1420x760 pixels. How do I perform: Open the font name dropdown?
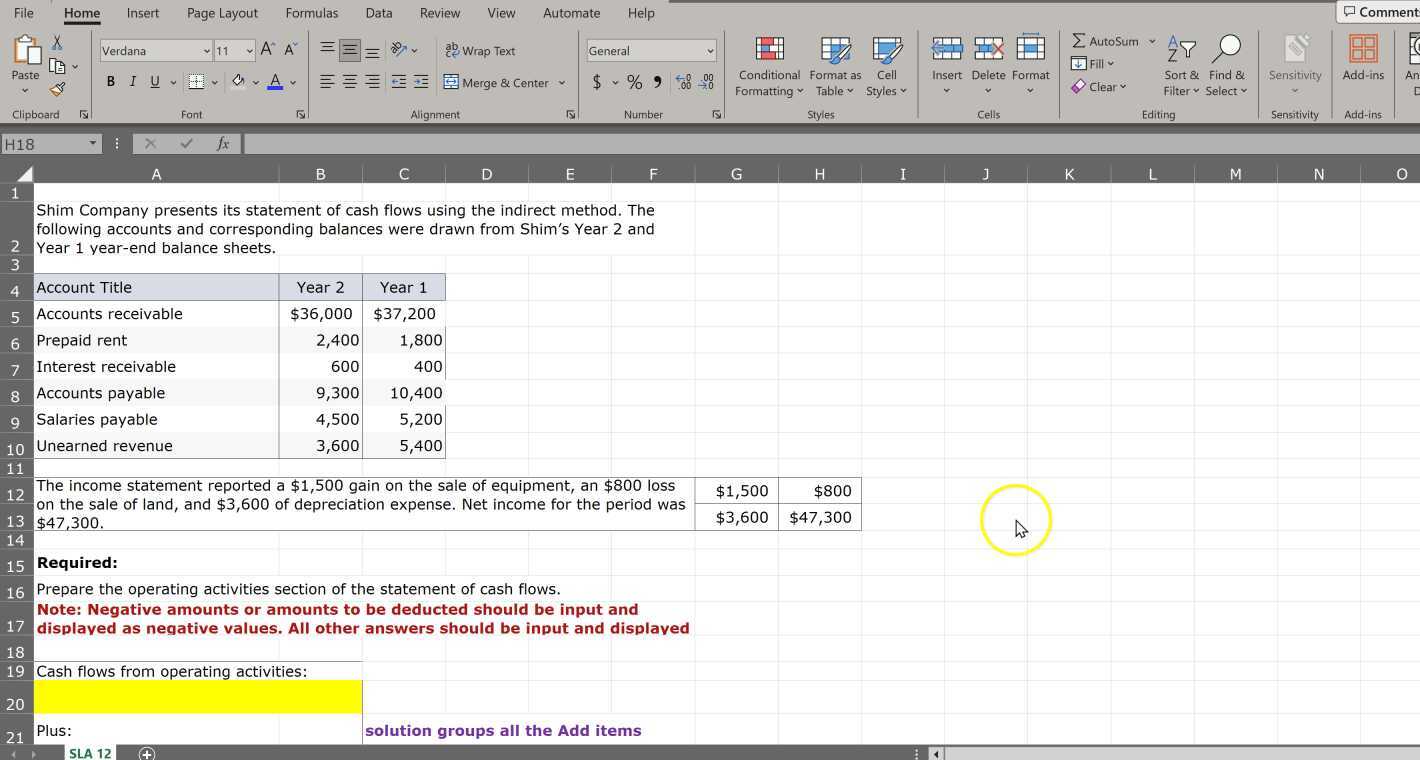[206, 50]
